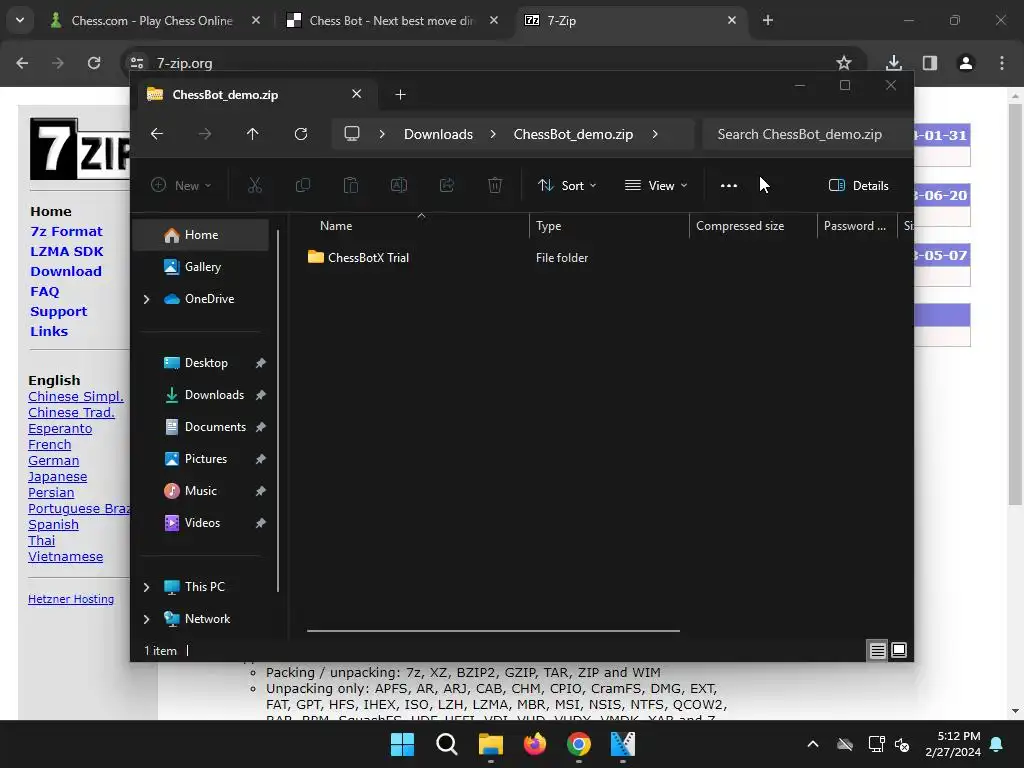Open Chrome downloads icon

[x=893, y=63]
